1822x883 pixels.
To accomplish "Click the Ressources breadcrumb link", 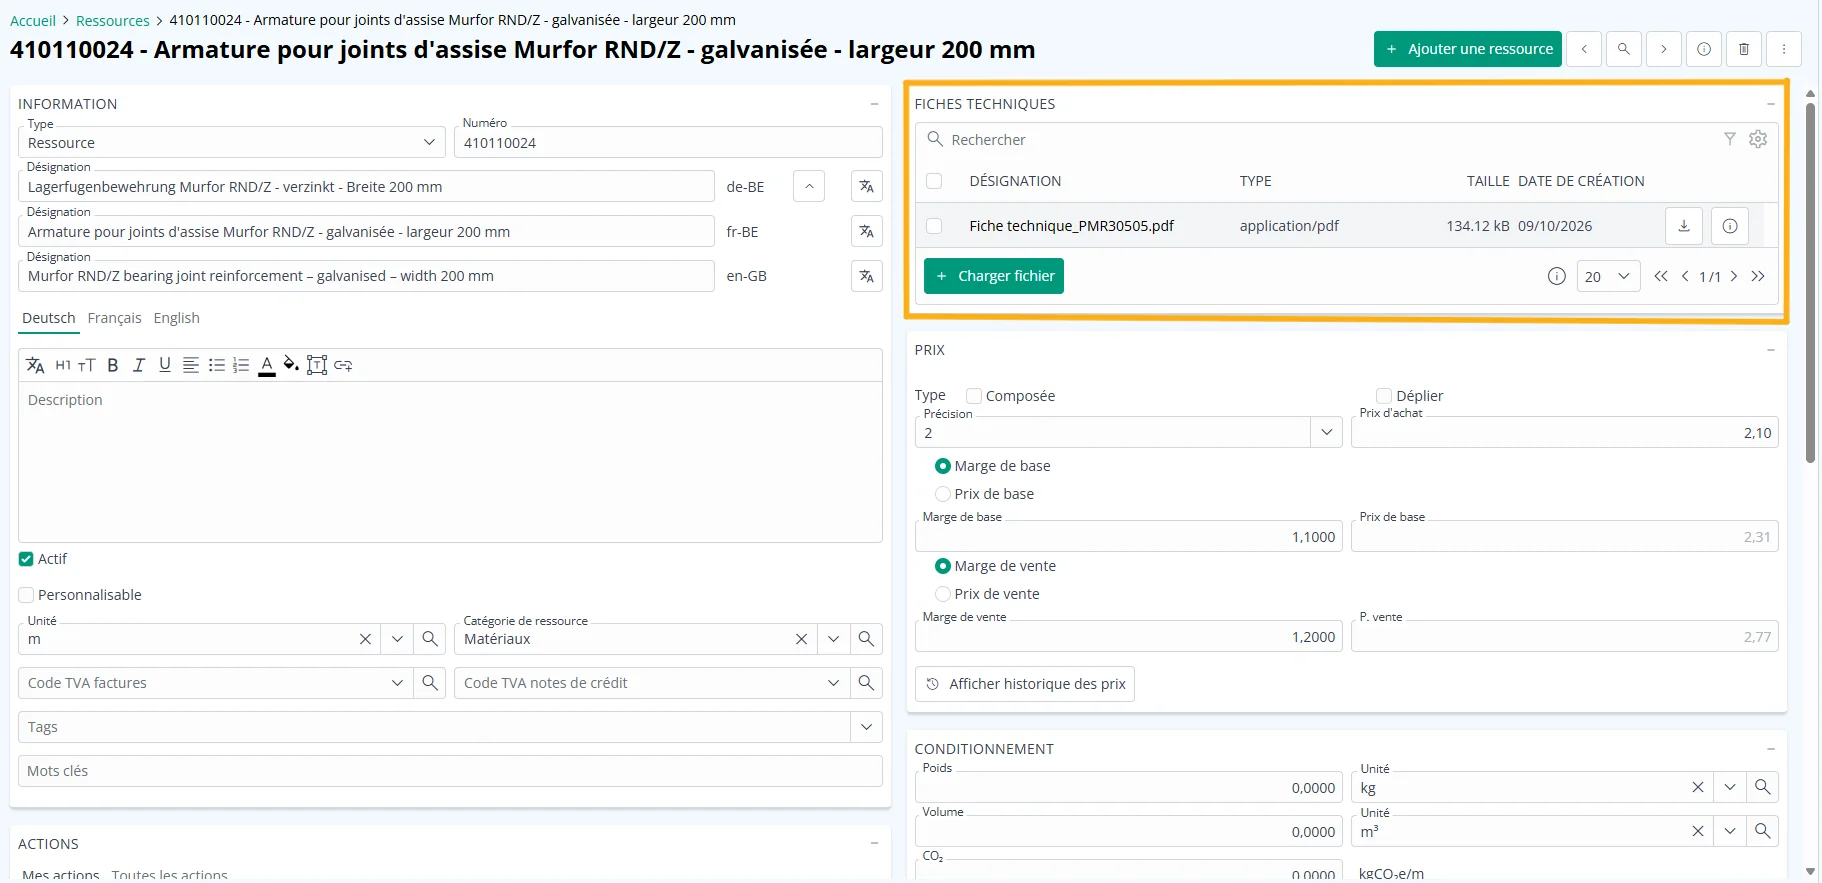I will click(113, 20).
